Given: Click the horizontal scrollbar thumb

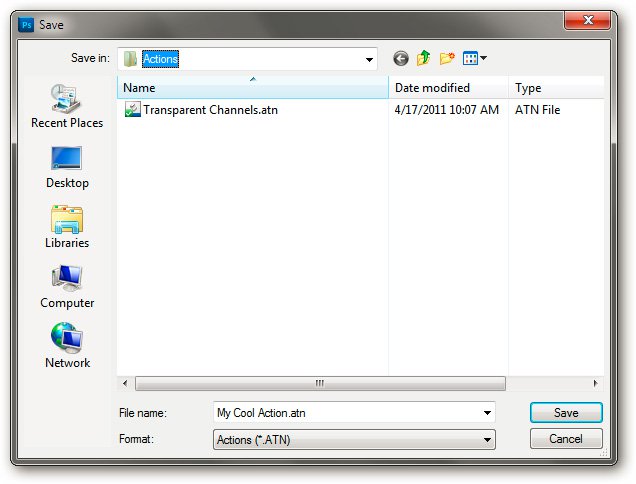Looking at the screenshot, I should click(x=319, y=383).
